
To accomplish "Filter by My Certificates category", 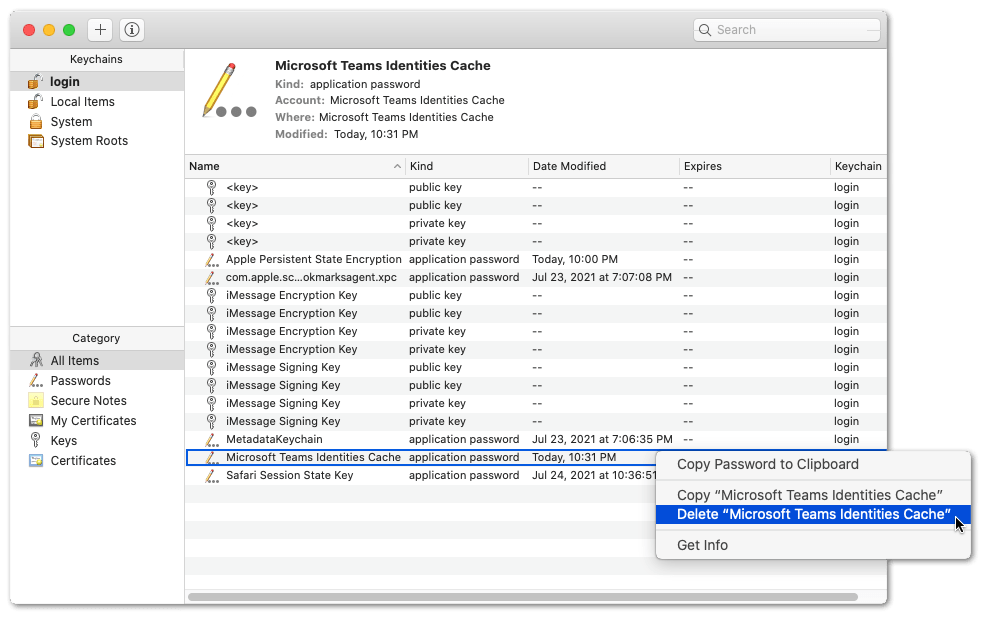I will pyautogui.click(x=97, y=421).
